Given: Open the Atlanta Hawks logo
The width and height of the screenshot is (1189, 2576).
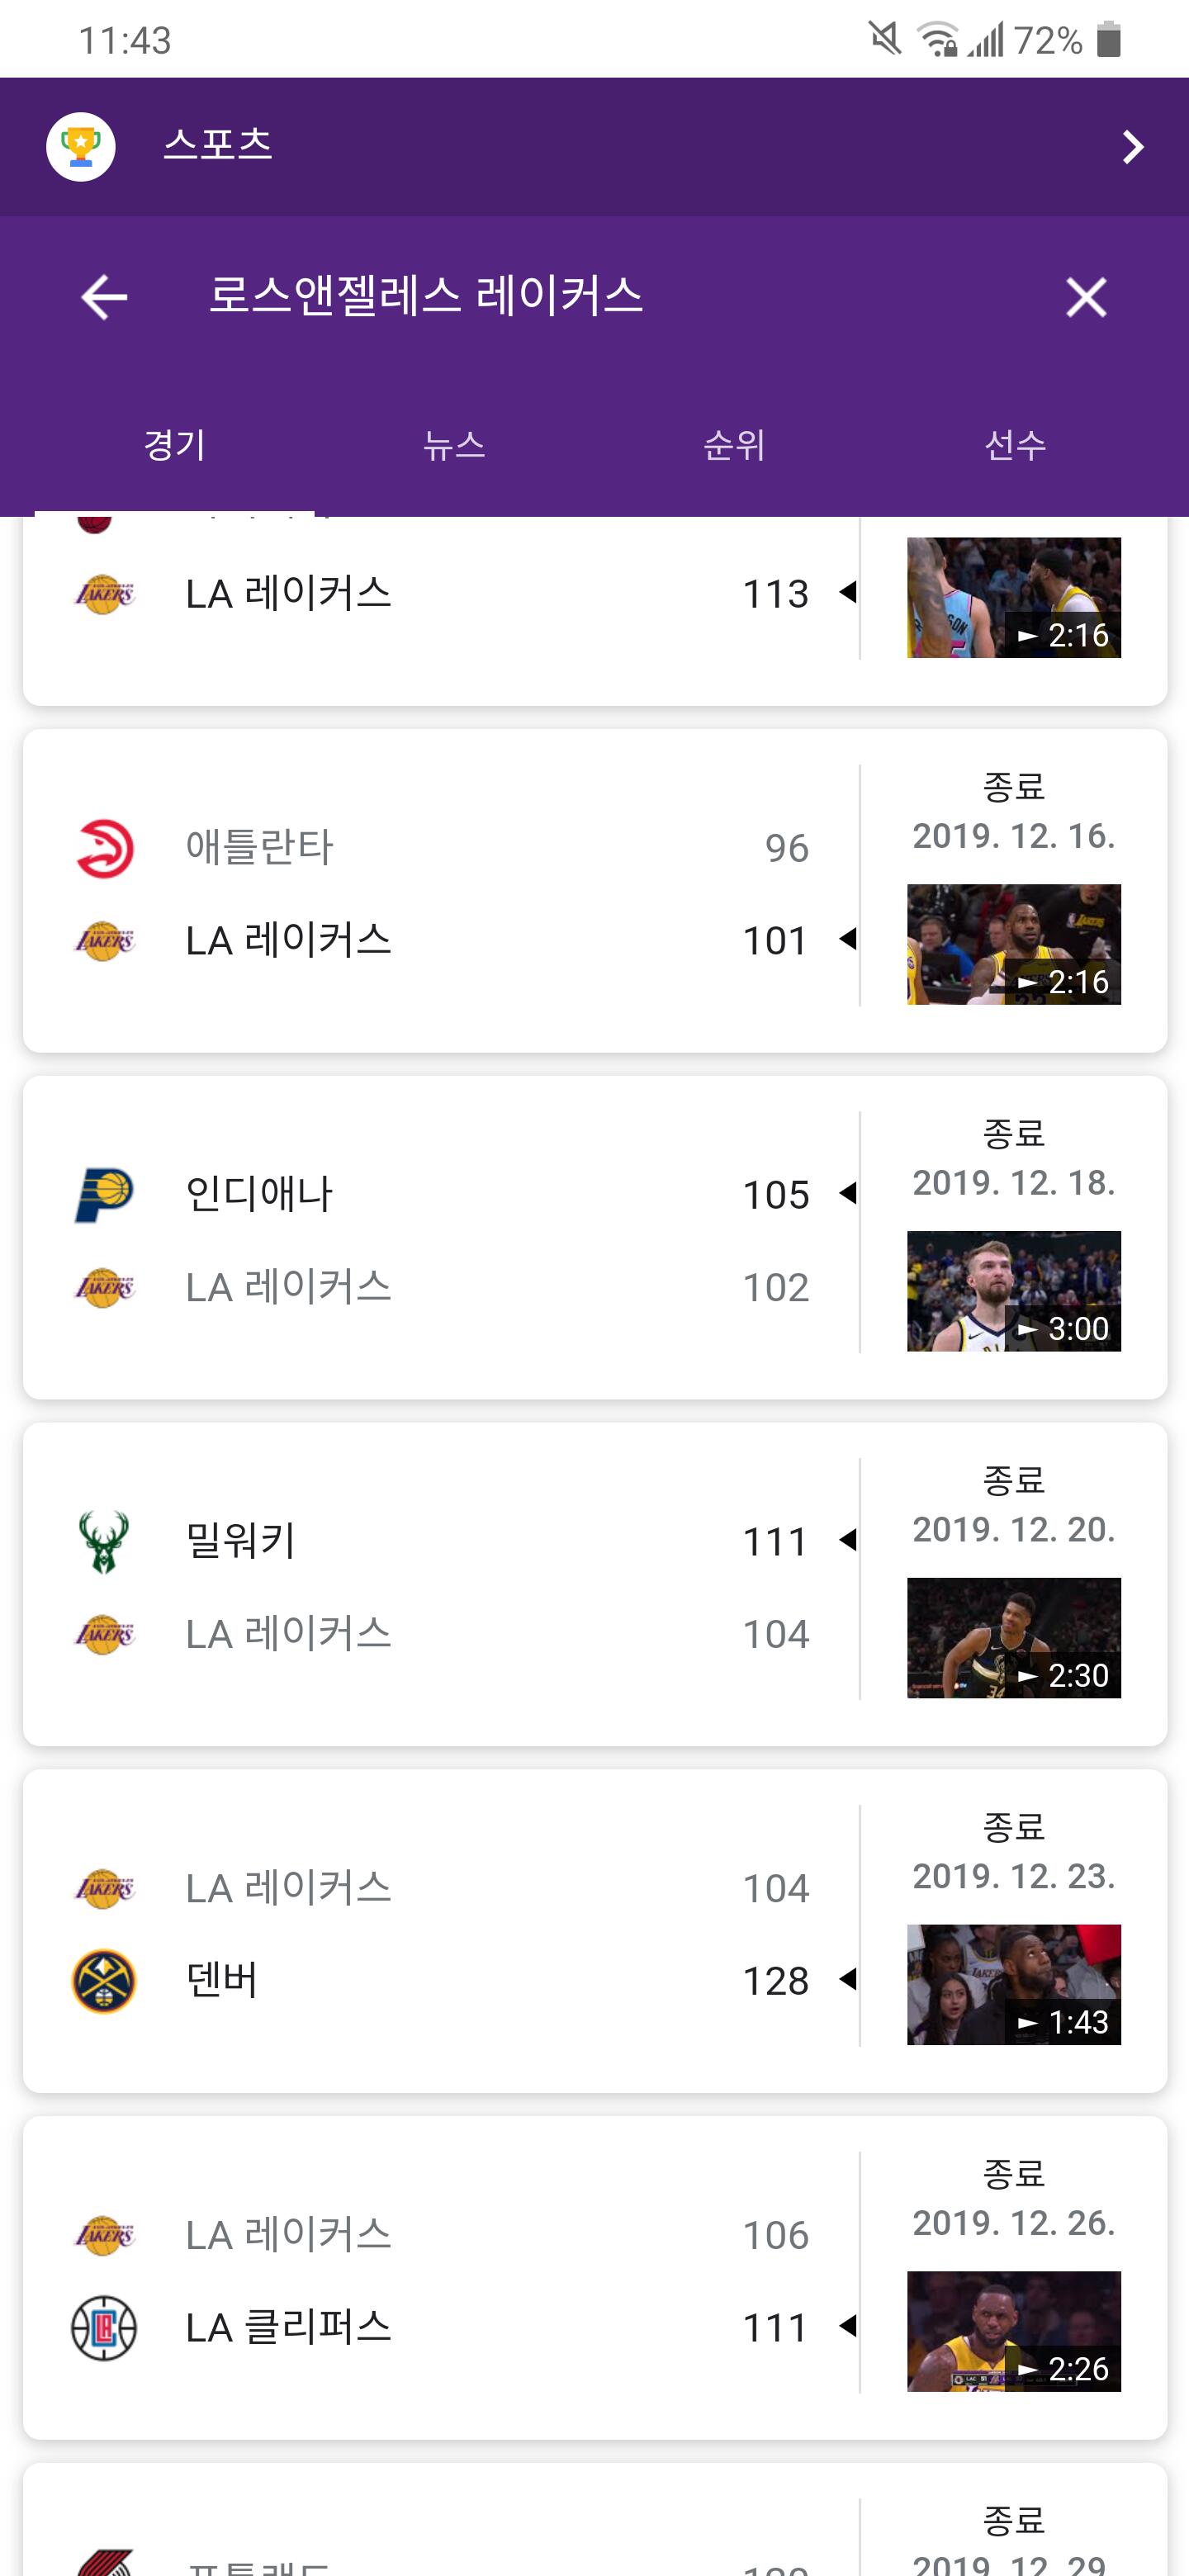Looking at the screenshot, I should 104,848.
